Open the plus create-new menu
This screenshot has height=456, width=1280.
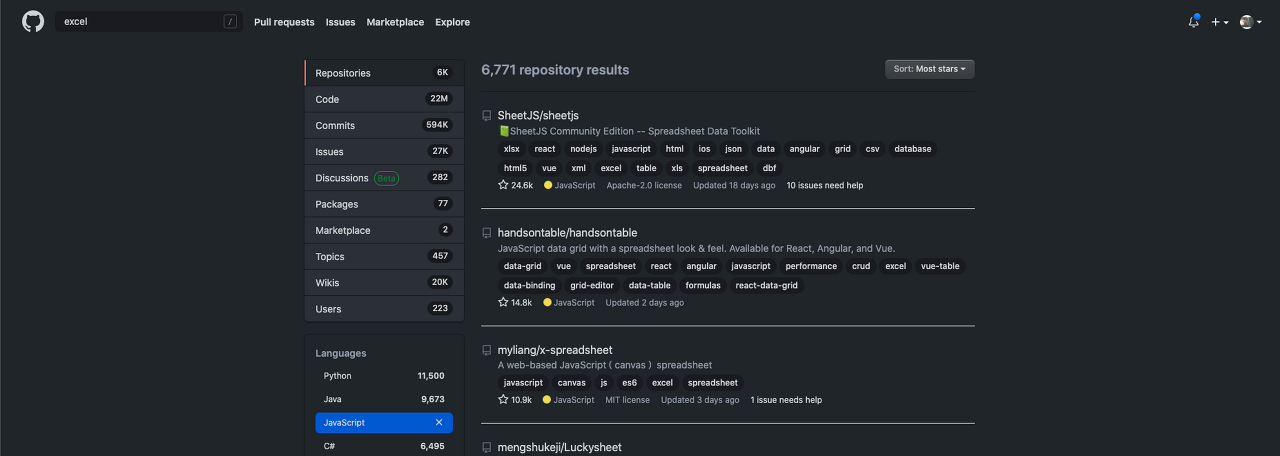[1220, 22]
